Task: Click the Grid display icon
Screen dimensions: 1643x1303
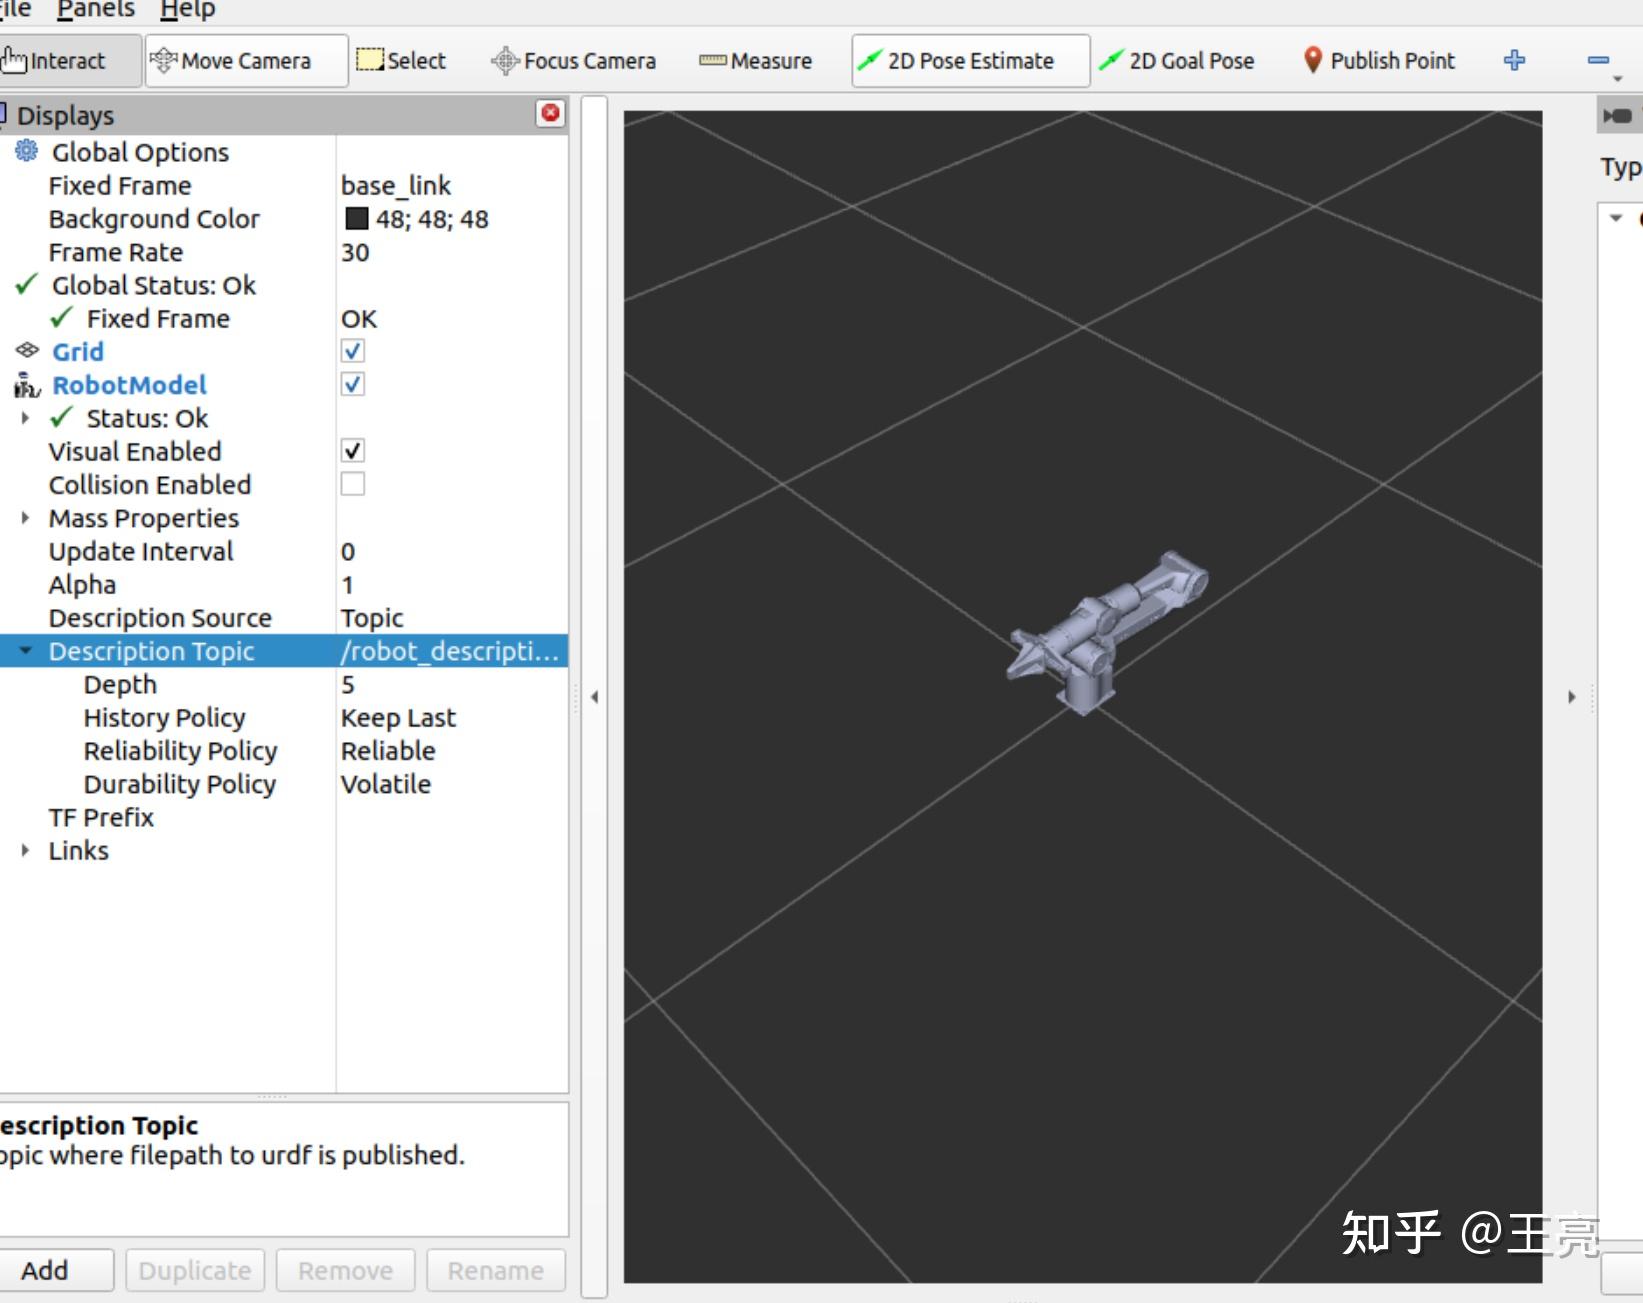Action: pyautogui.click(x=26, y=351)
